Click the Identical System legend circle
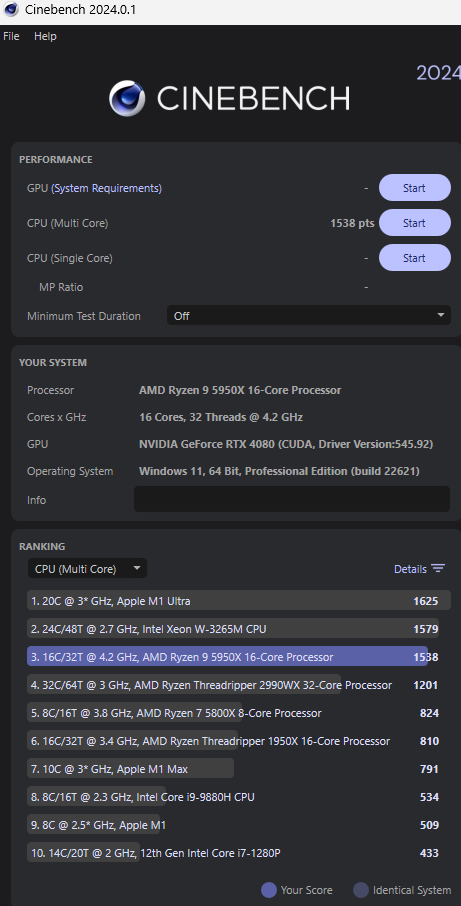The width and height of the screenshot is (461, 906). pos(361,890)
